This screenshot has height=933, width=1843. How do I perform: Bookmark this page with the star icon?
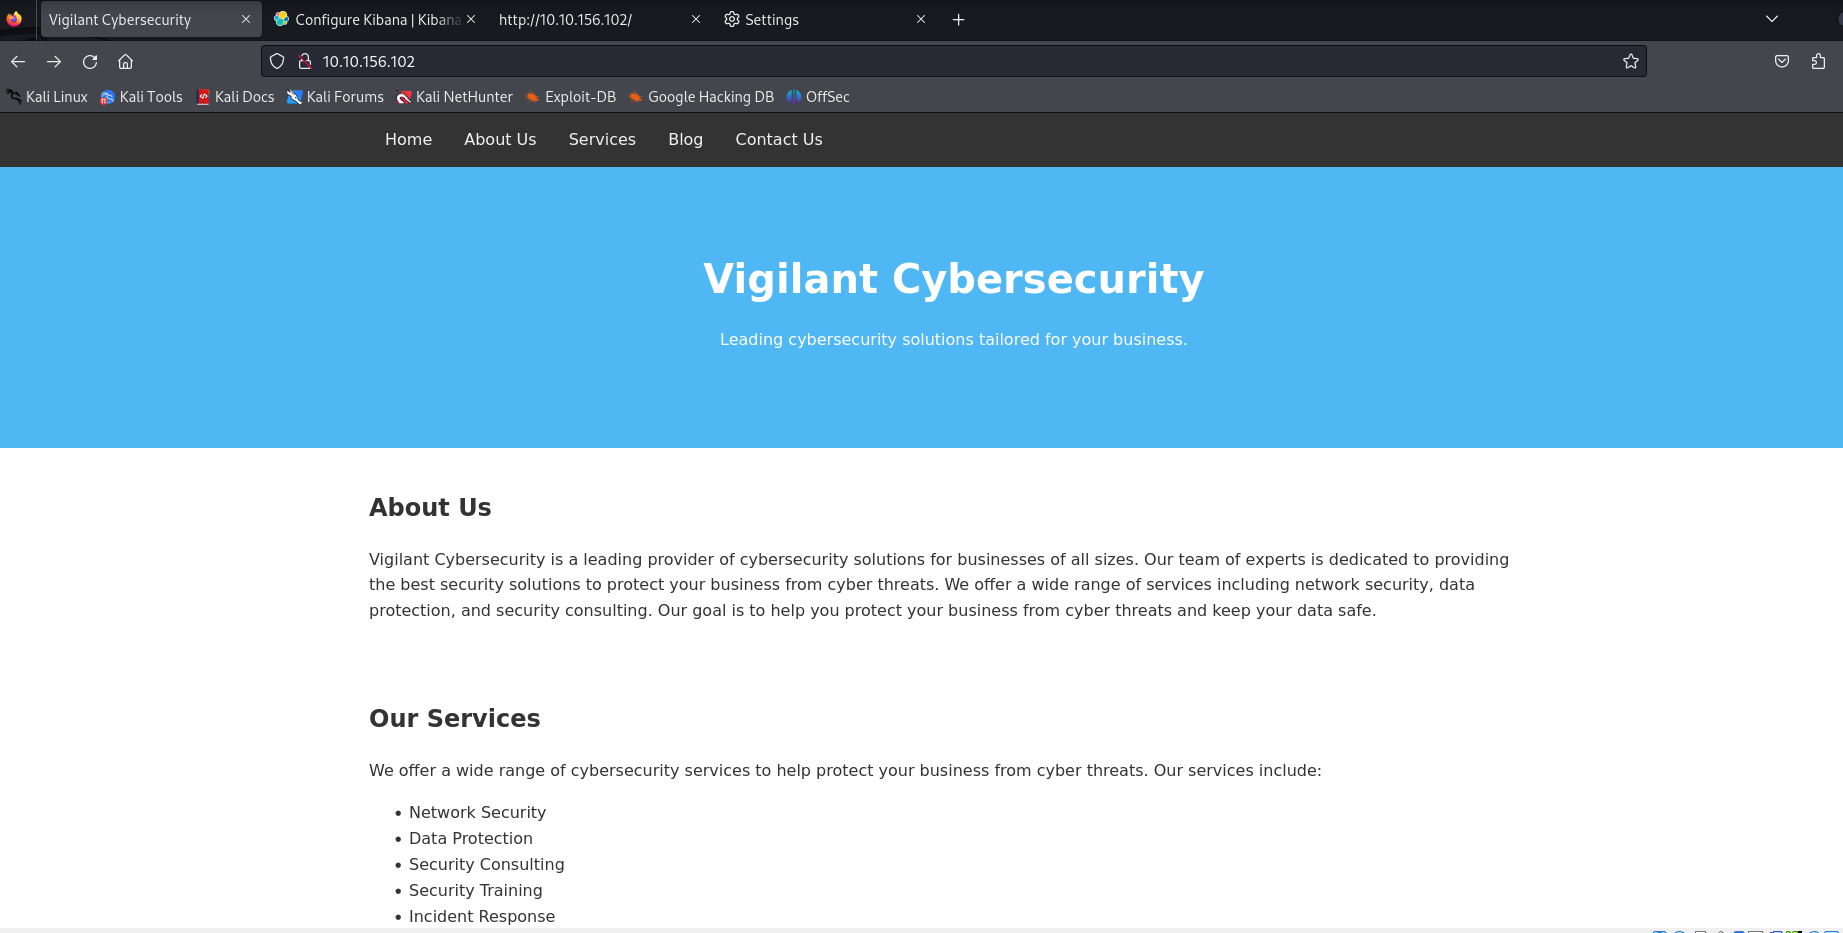[x=1631, y=62]
